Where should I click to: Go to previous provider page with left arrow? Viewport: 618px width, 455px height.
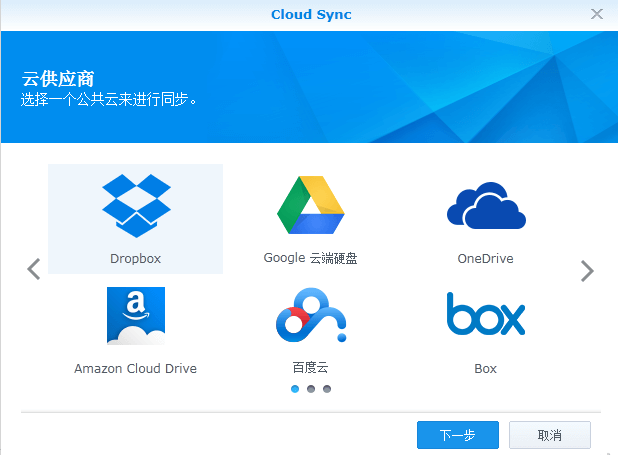coord(33,269)
